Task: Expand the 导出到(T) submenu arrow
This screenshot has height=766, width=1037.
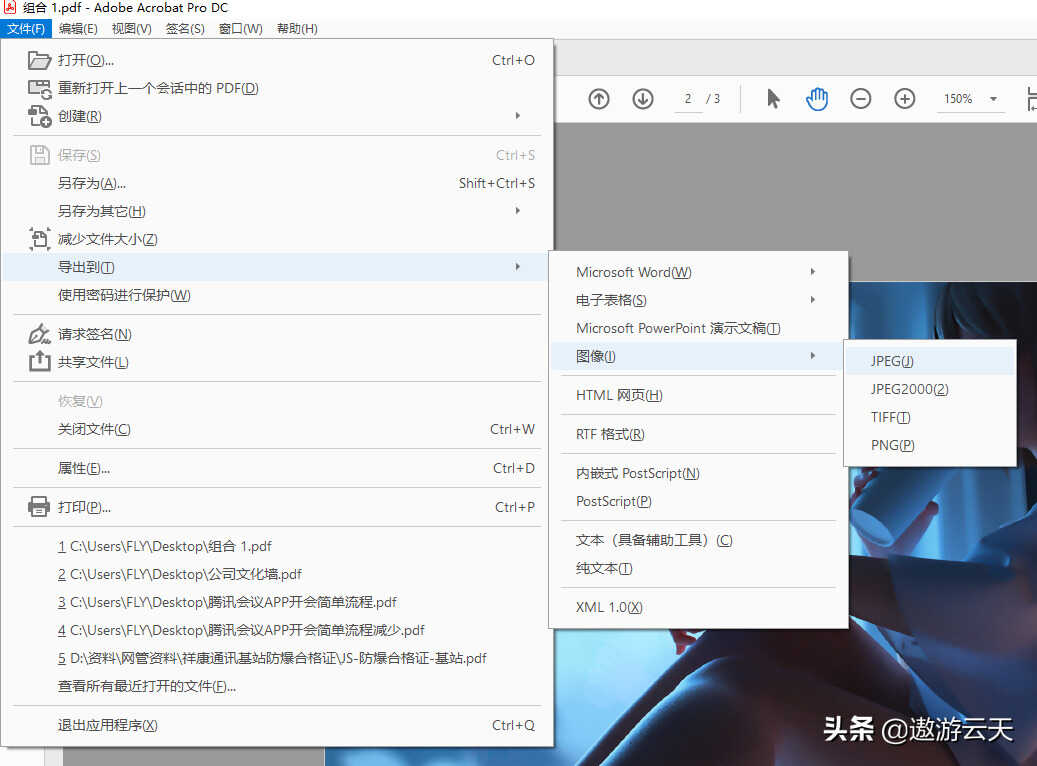Action: pyautogui.click(x=518, y=267)
